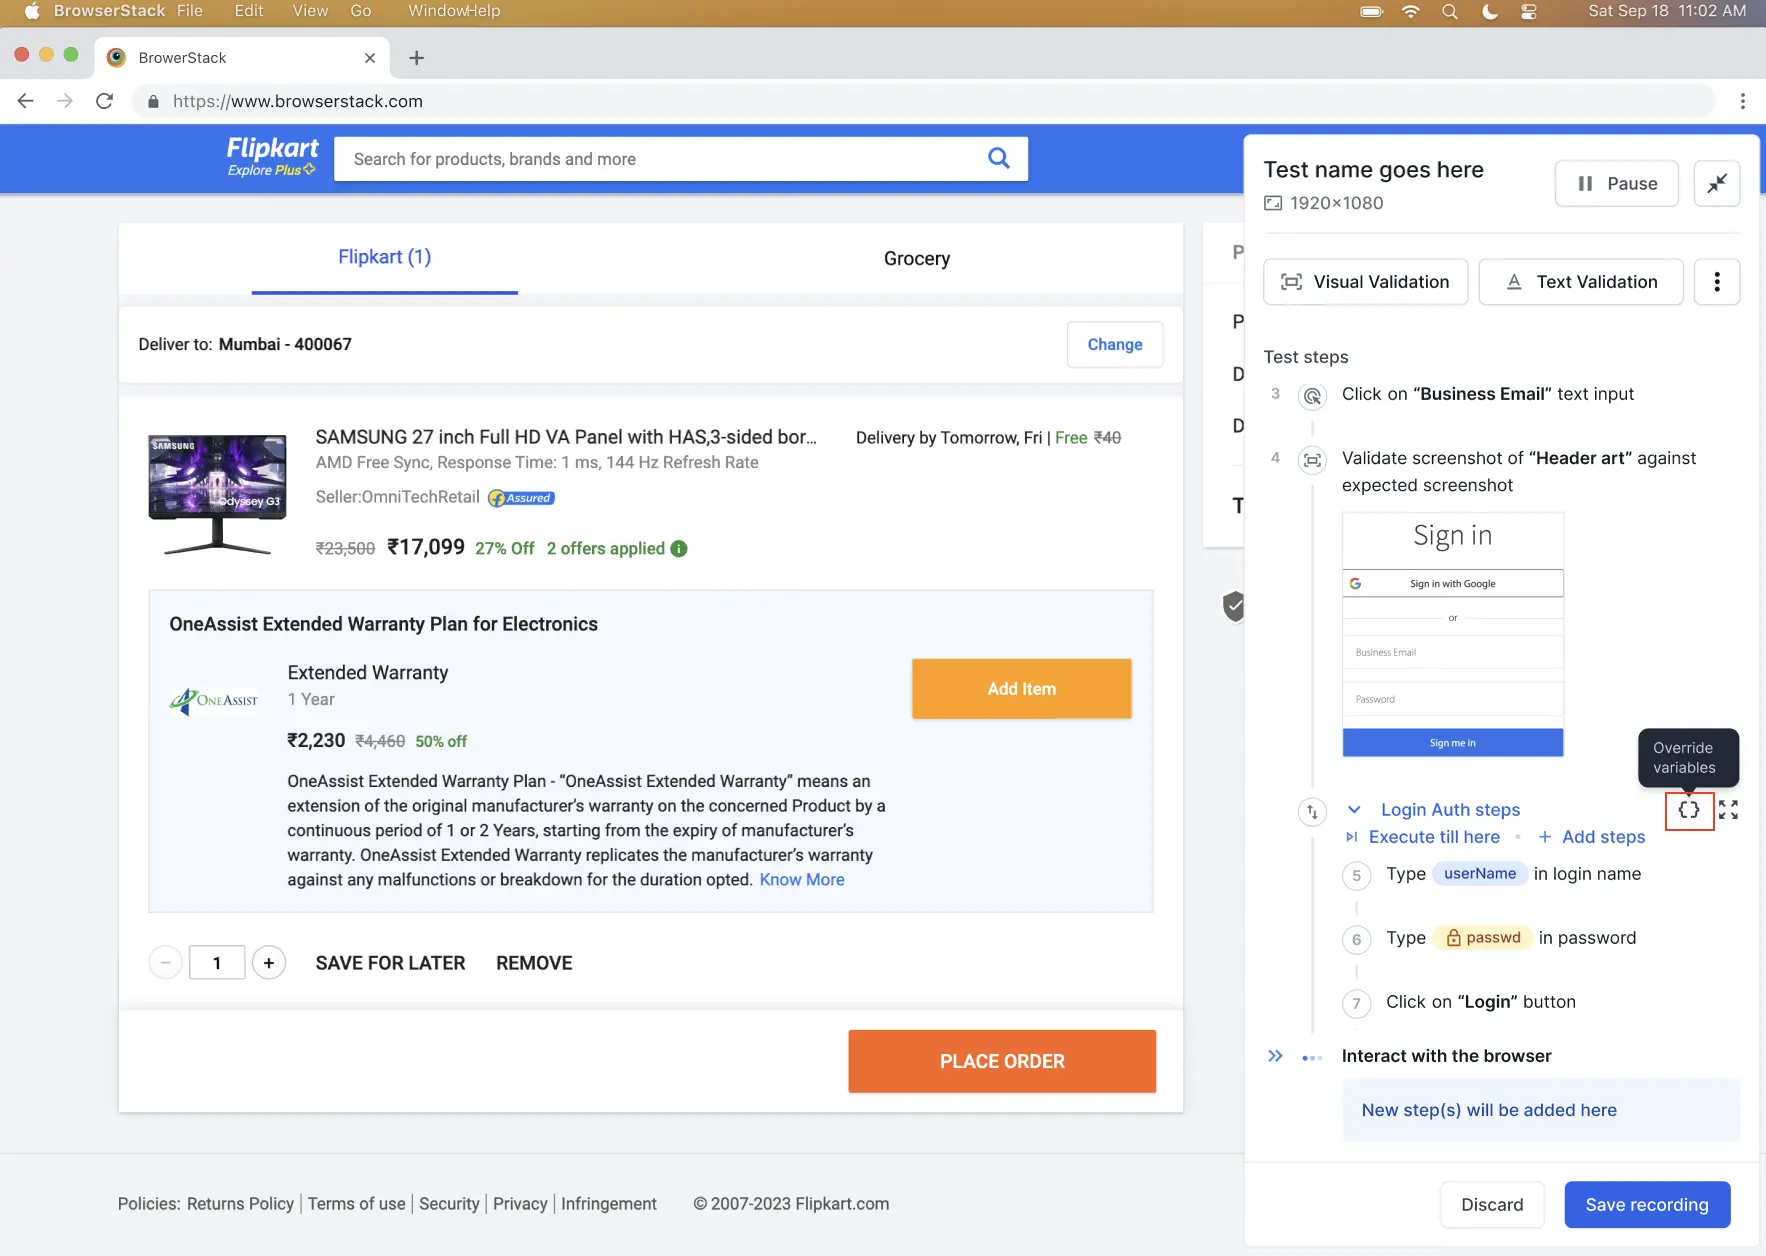Open a new browser tab
Screen dimensions: 1766x1256
pyautogui.click(x=417, y=58)
